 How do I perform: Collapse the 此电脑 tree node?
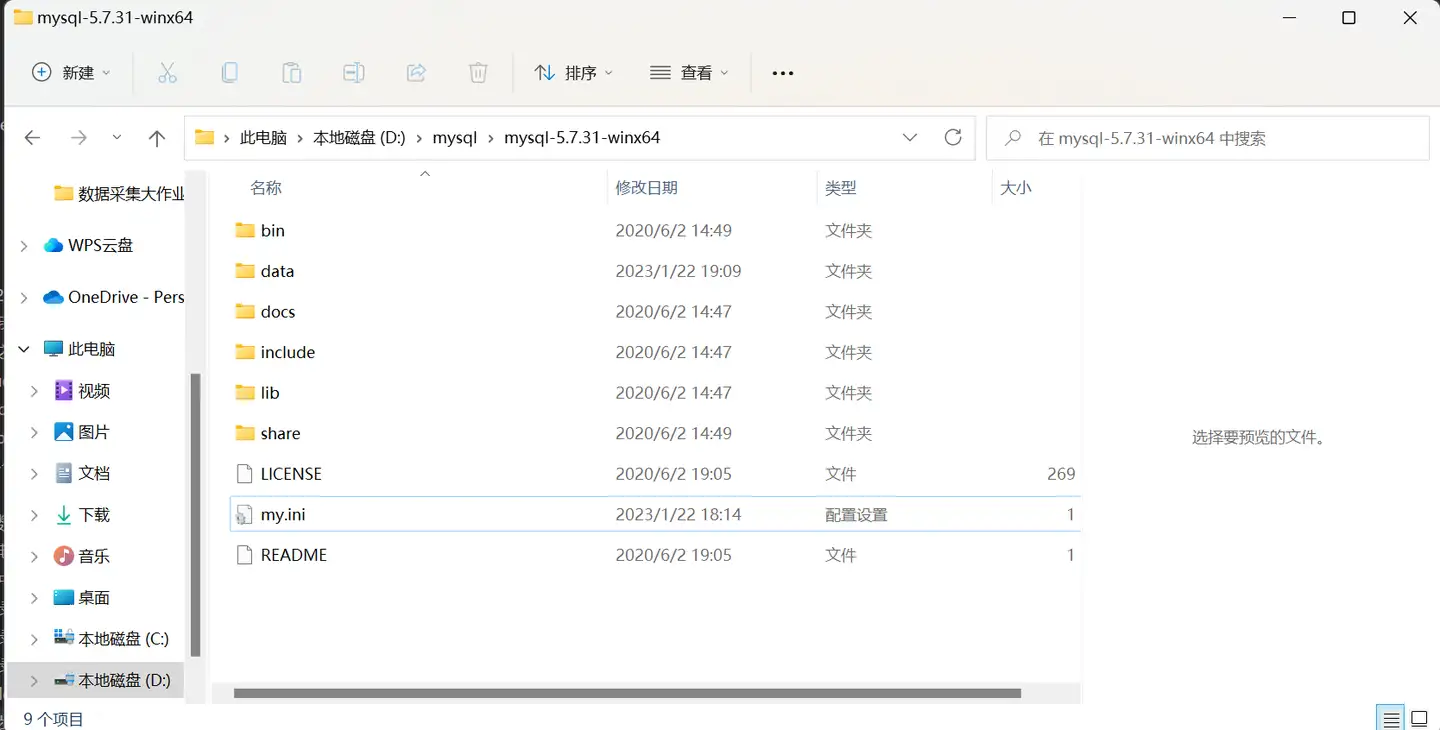tap(24, 350)
